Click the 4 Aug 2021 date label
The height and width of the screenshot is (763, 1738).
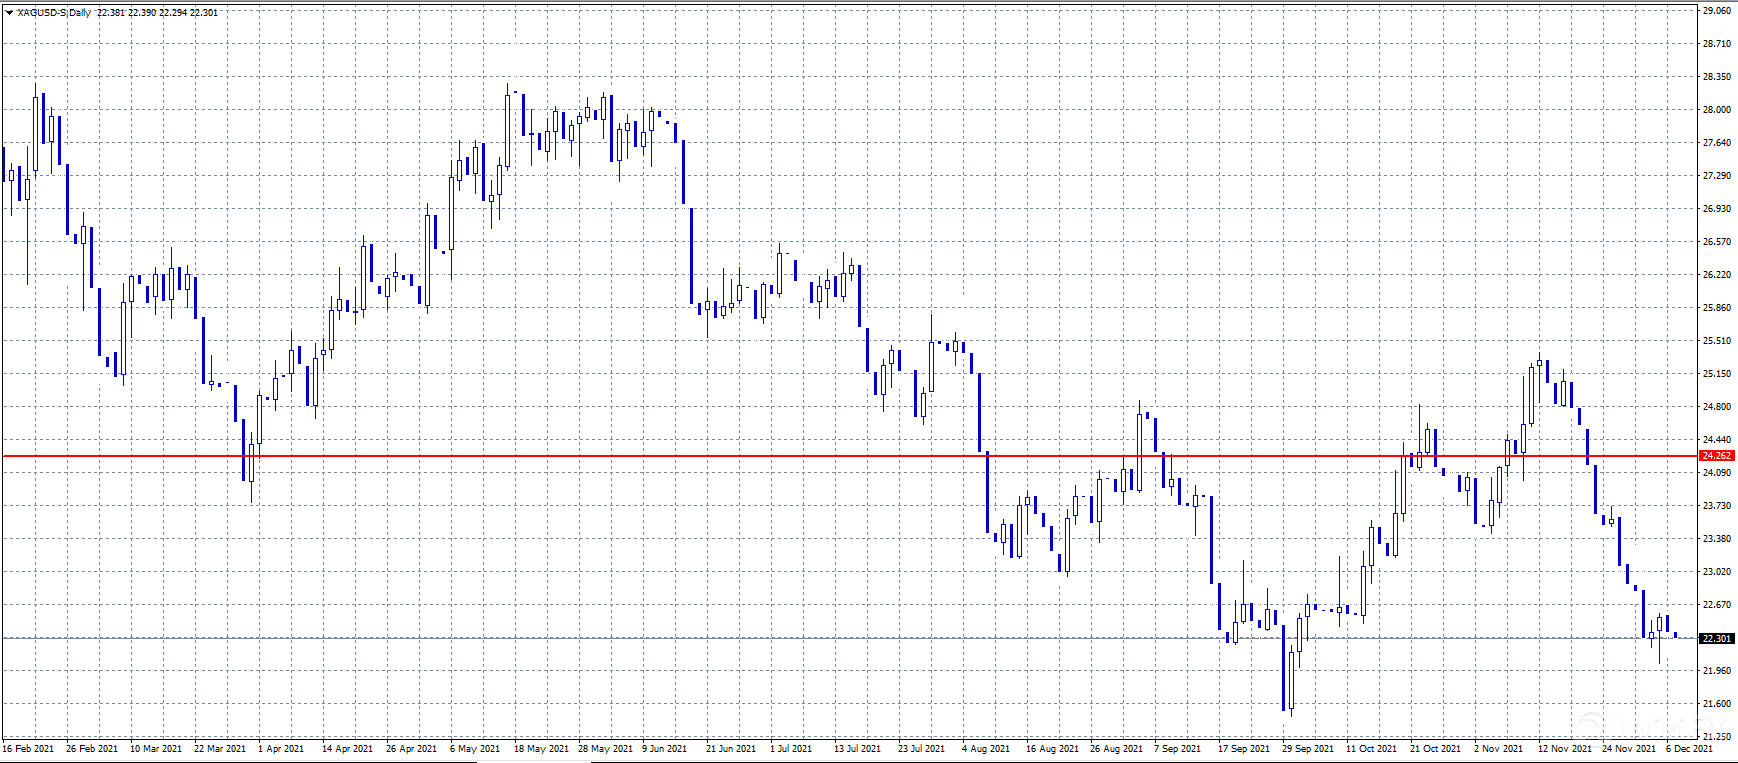coord(986,749)
